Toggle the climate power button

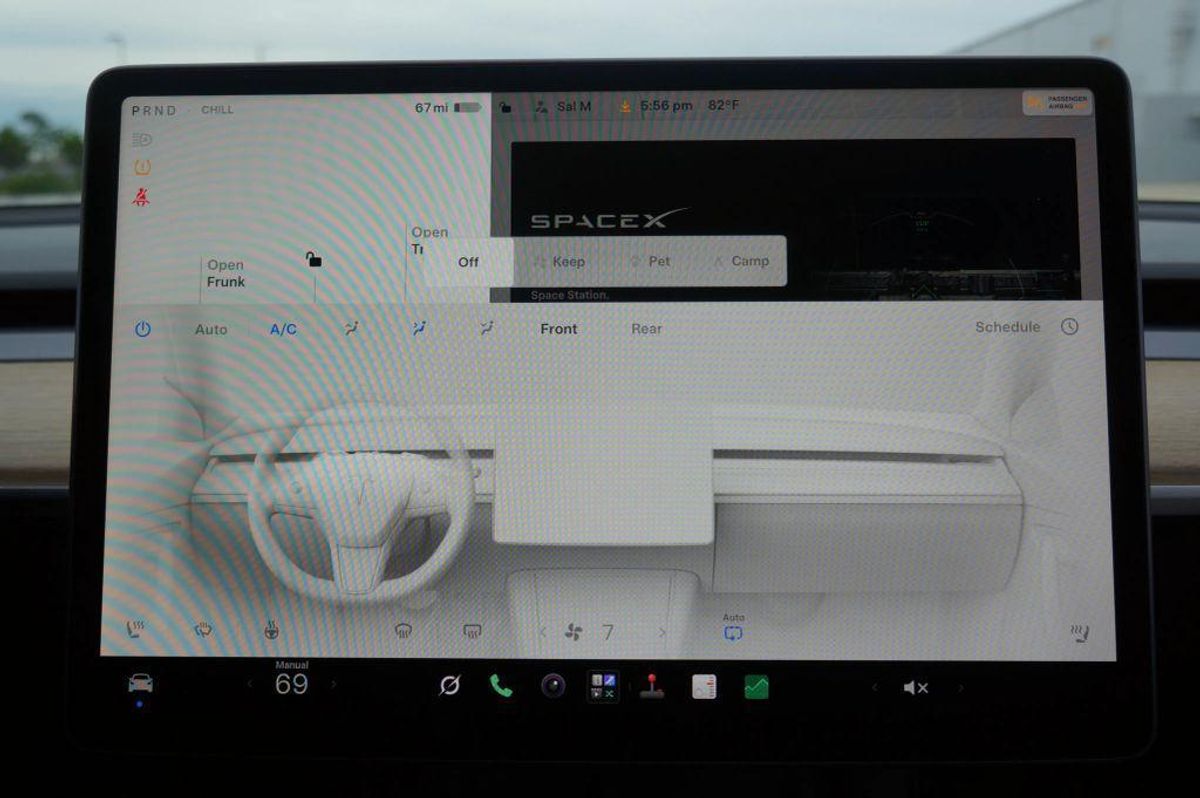[143, 328]
